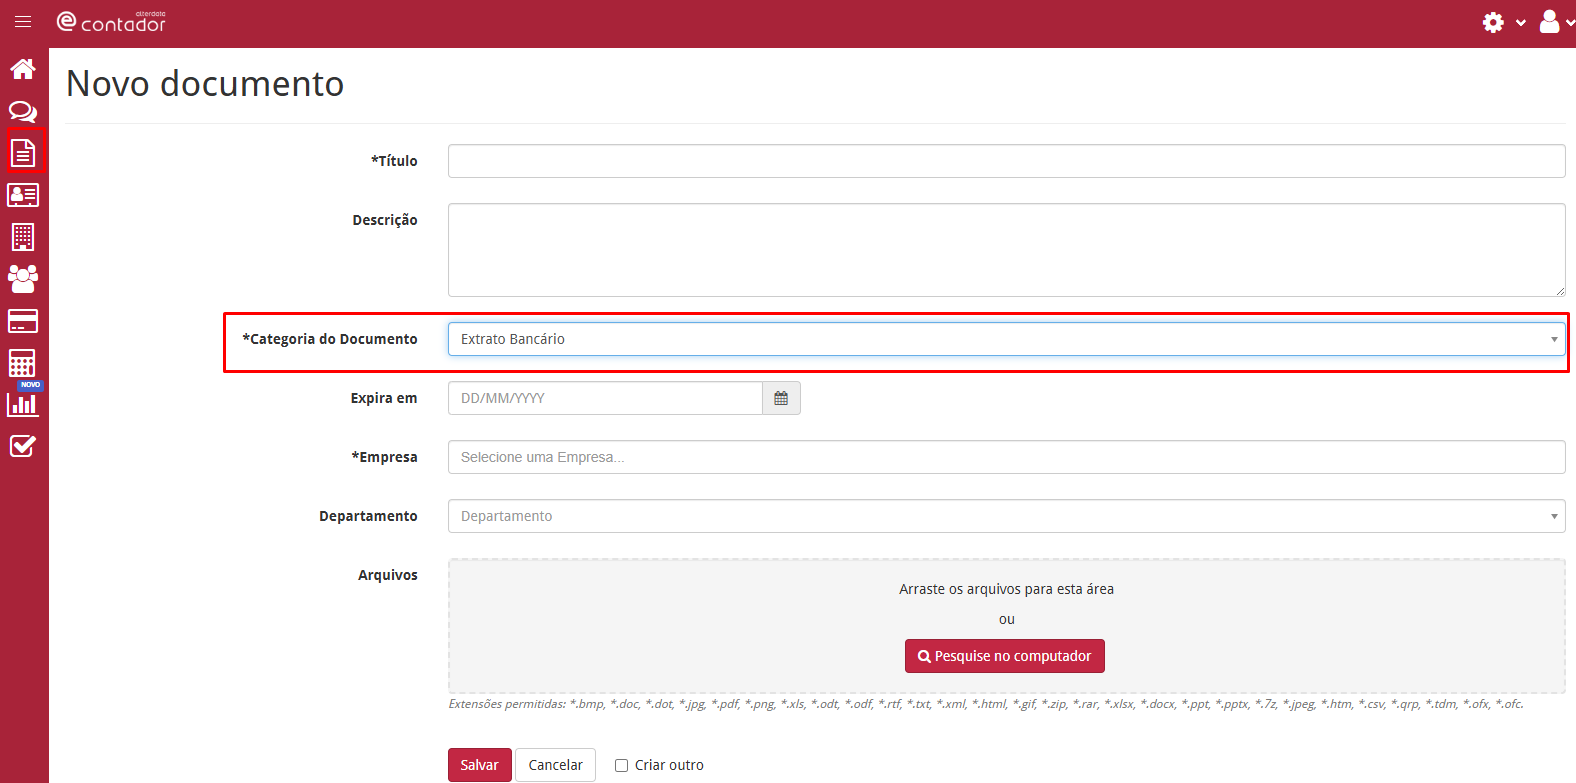Open the calculator grid sidebar icon
Image resolution: width=1576 pixels, height=783 pixels.
click(x=22, y=362)
